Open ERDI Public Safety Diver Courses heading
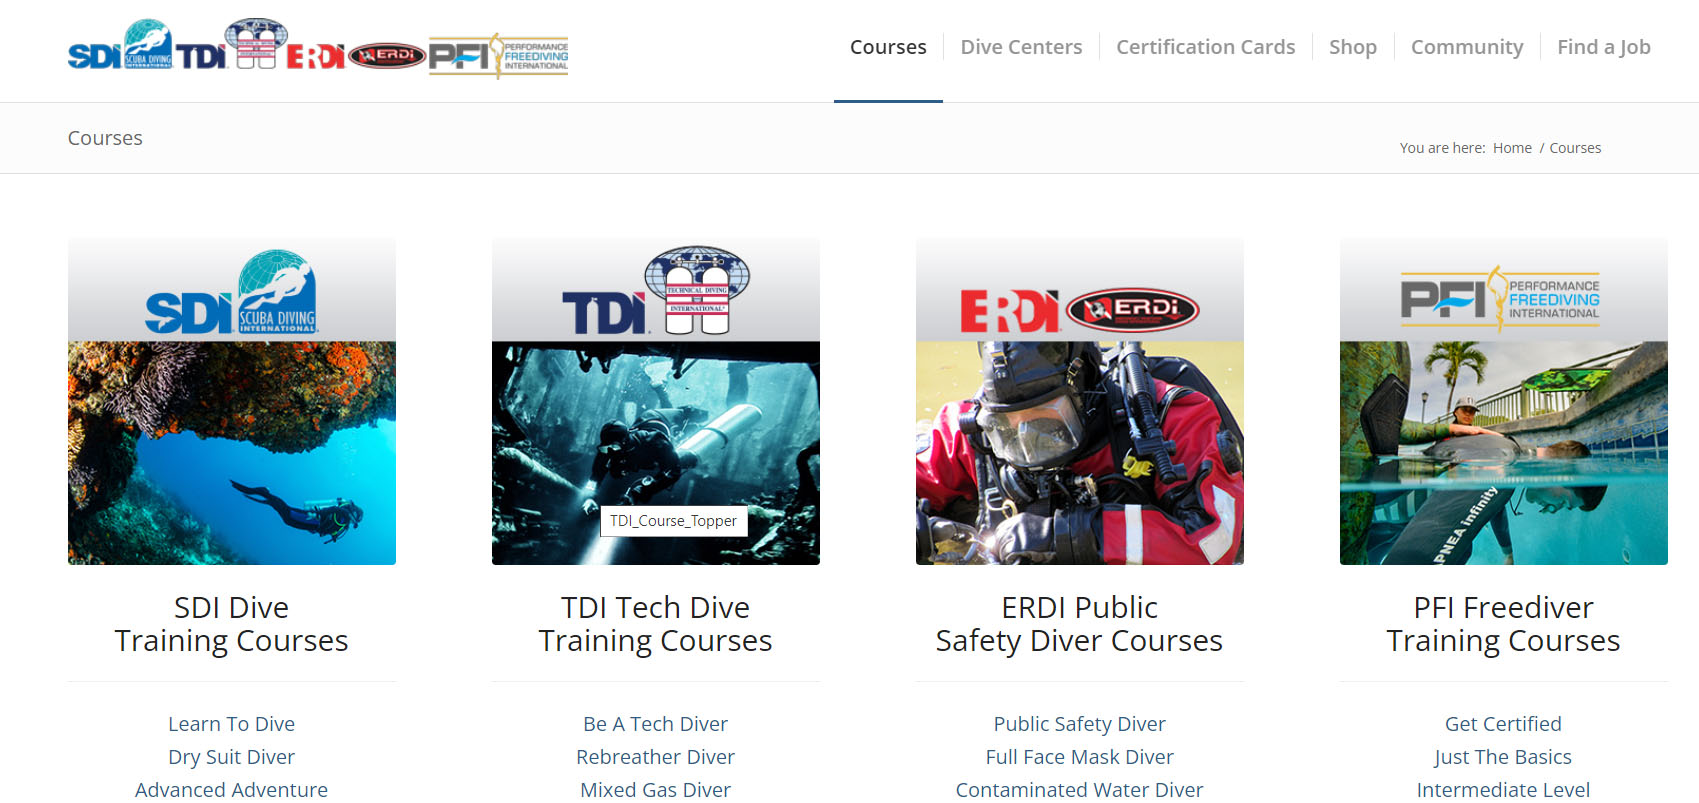This screenshot has width=1699, height=803. click(x=1080, y=624)
